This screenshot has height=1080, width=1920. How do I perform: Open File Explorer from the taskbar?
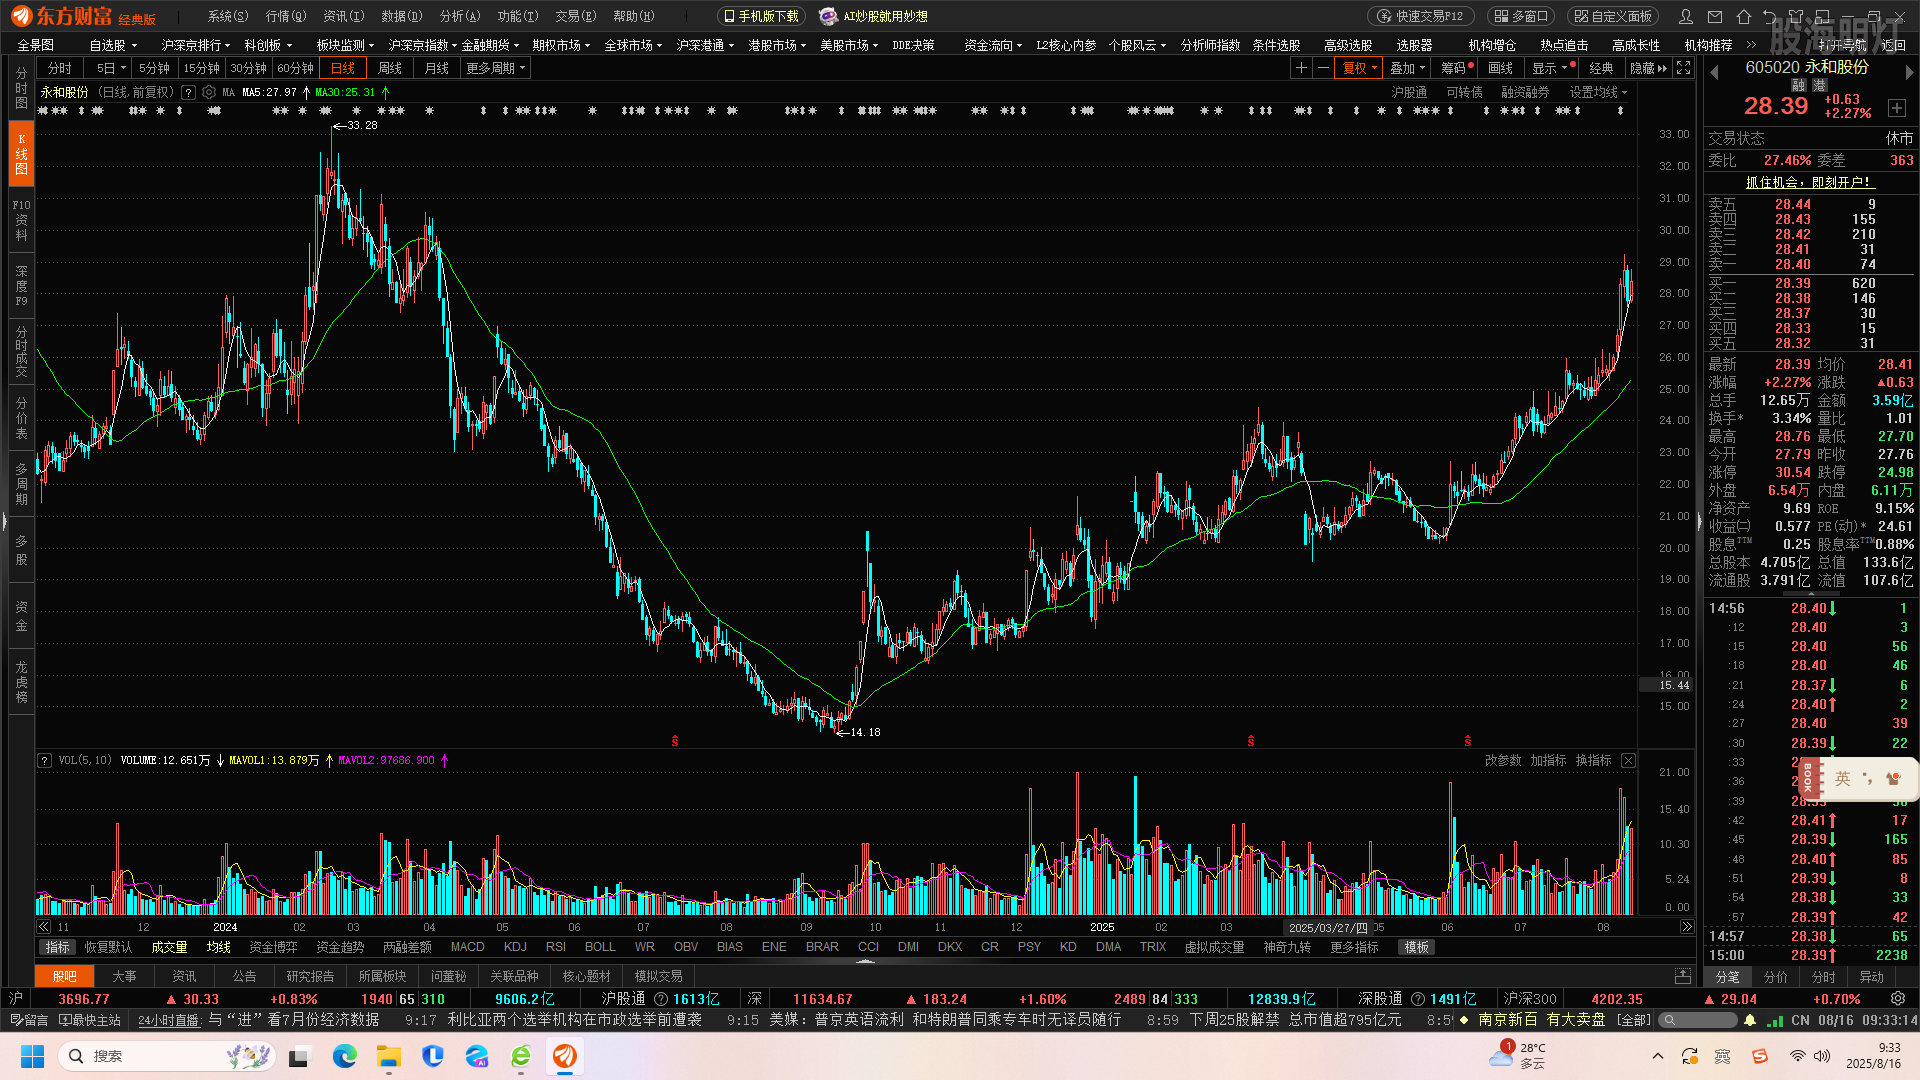coord(389,1056)
